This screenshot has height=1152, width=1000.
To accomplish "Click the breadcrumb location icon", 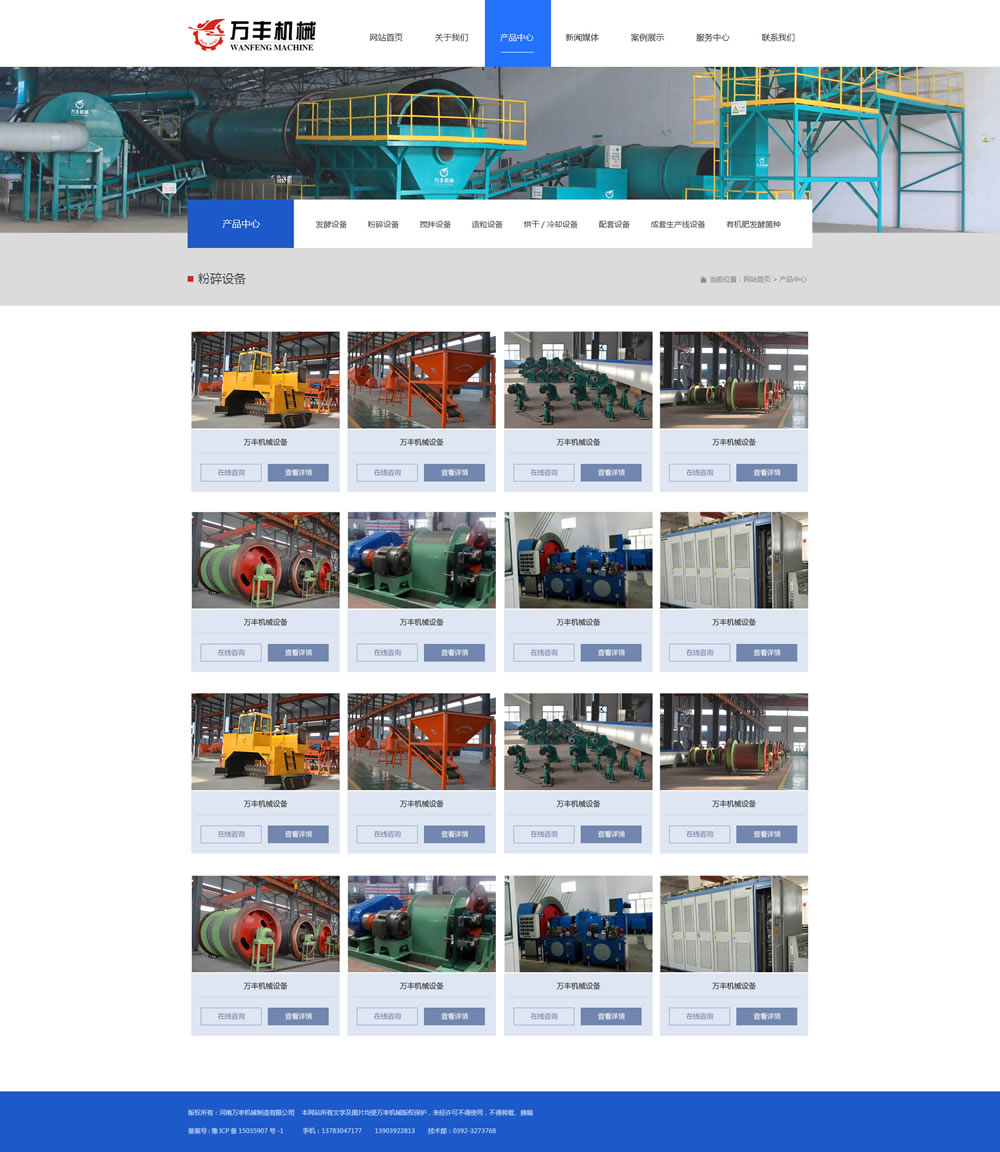I will pyautogui.click(x=703, y=280).
